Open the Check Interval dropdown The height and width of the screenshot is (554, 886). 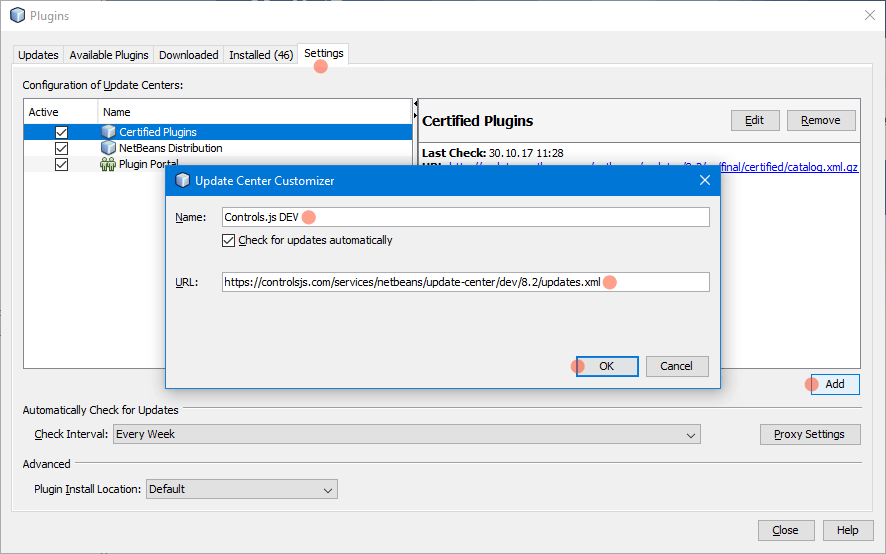(407, 434)
